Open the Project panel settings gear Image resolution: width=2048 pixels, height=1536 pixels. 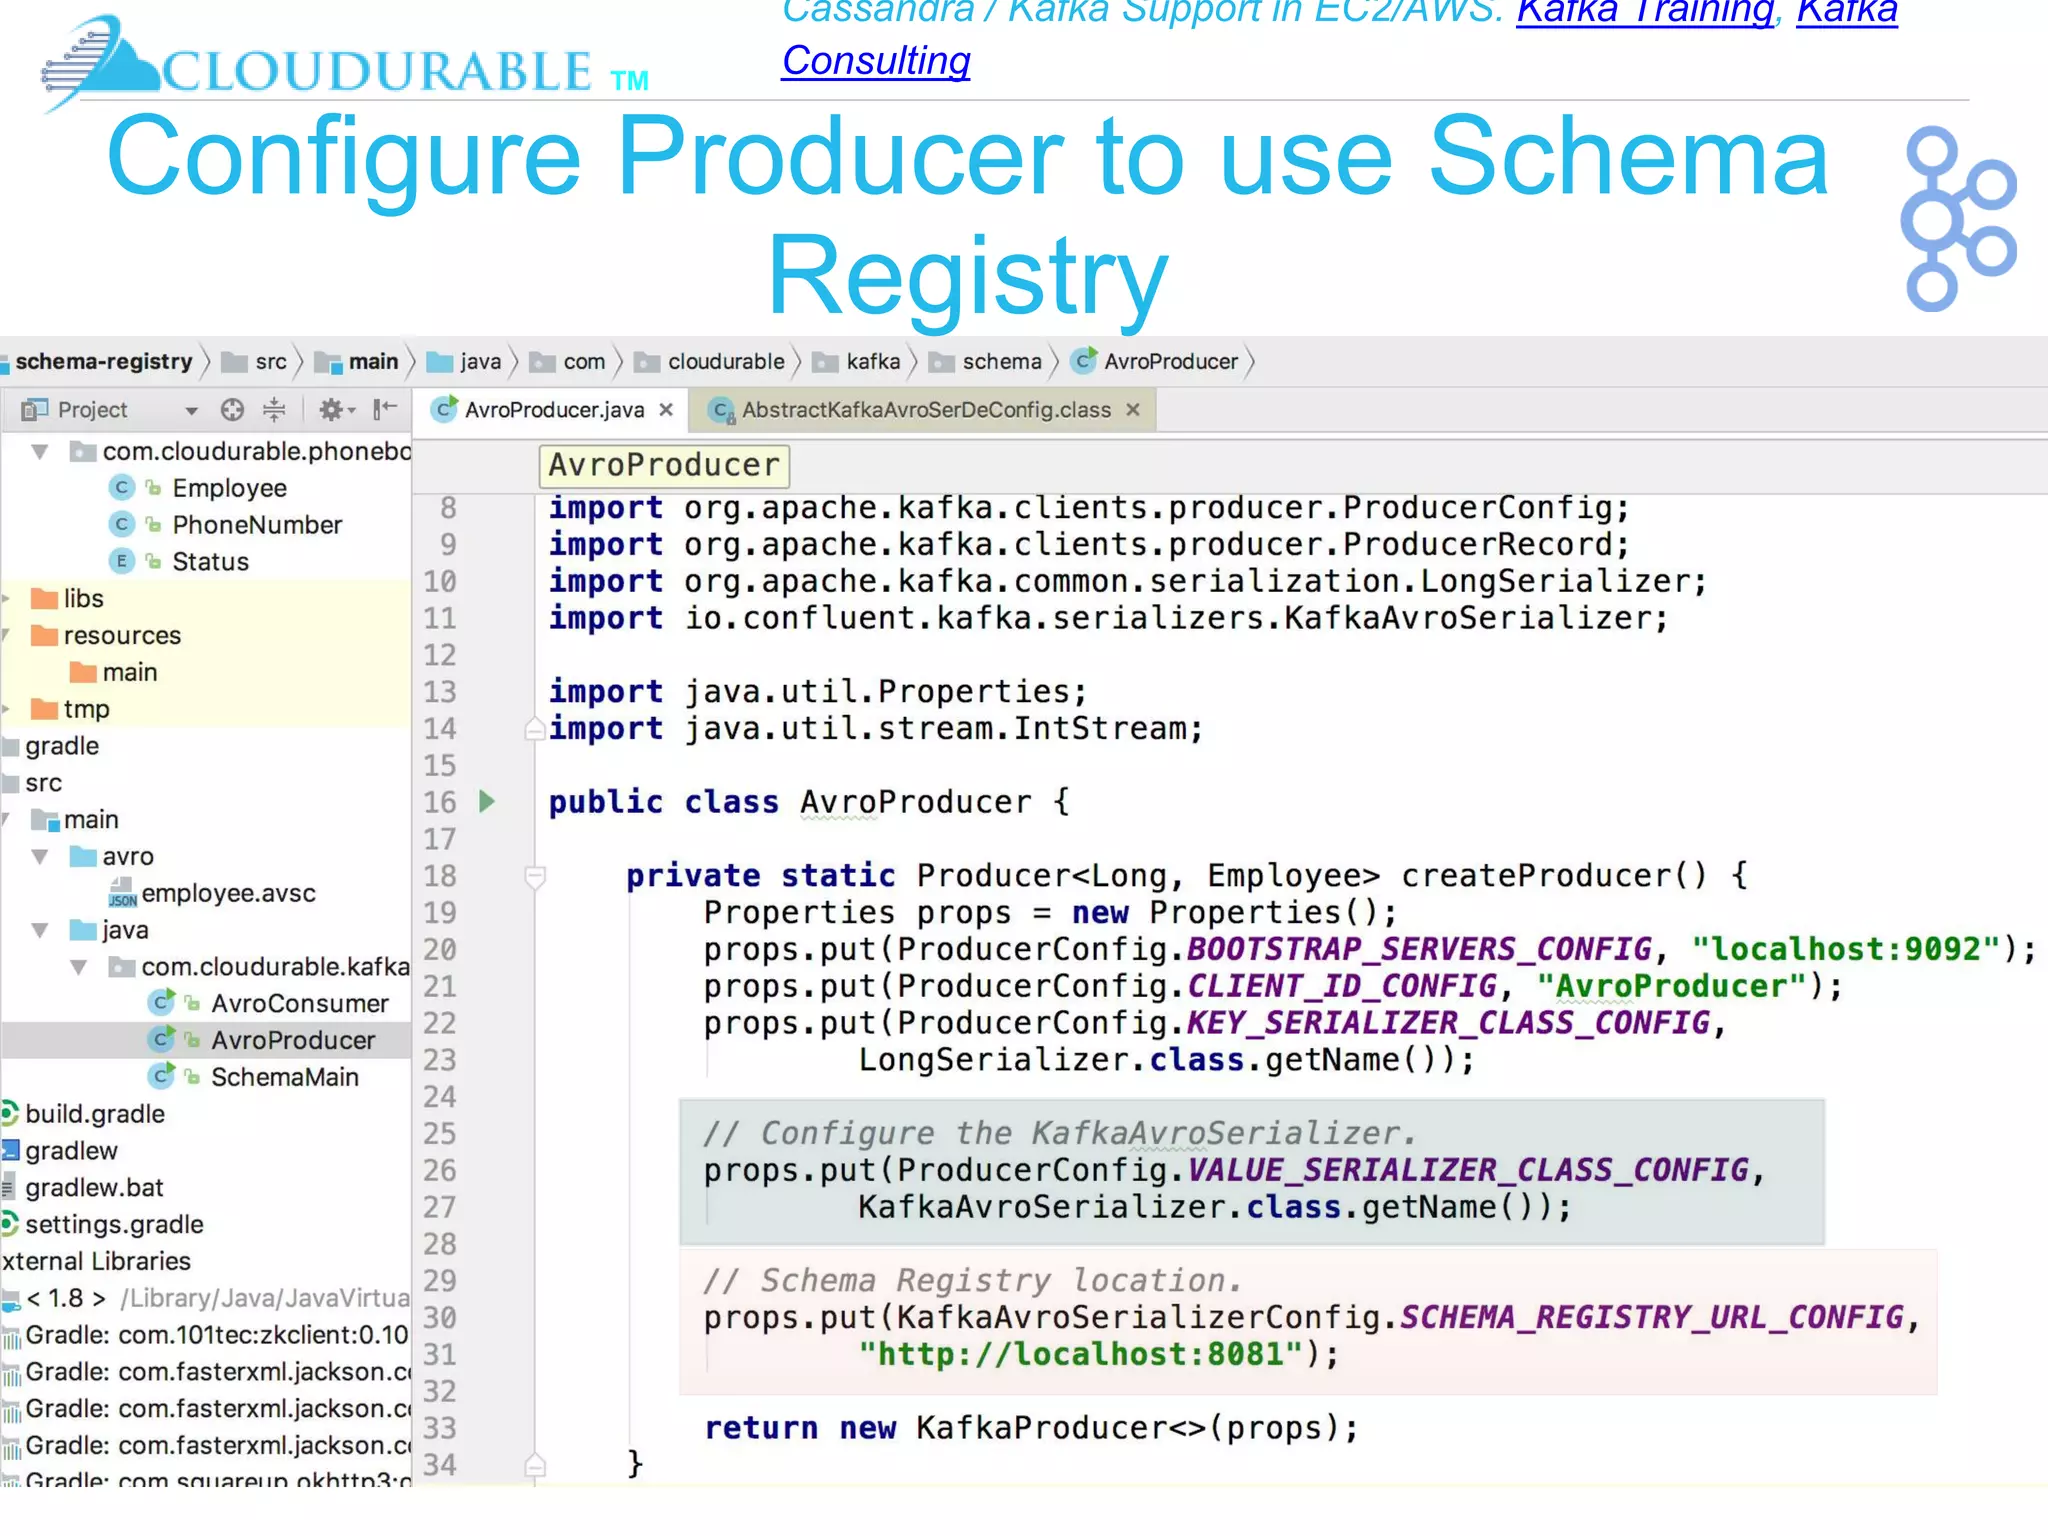tap(332, 410)
